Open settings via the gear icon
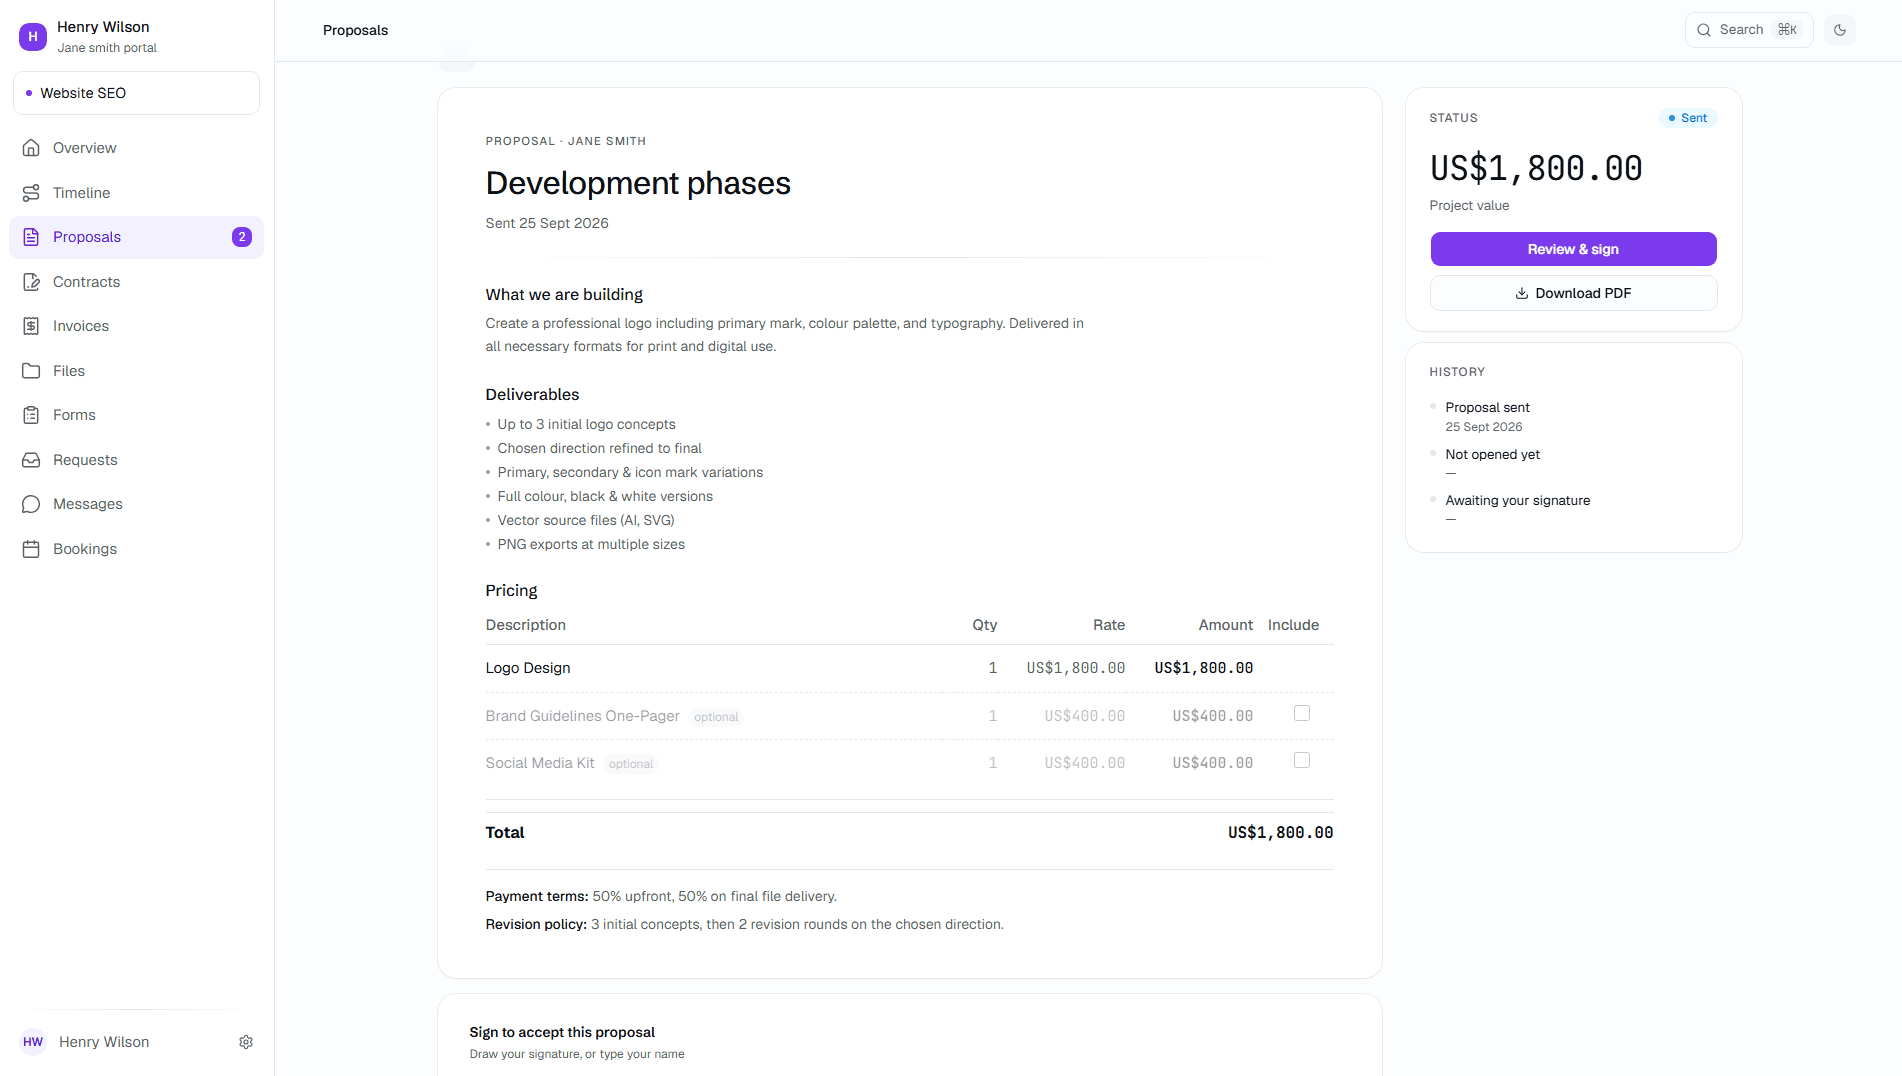 [246, 1042]
